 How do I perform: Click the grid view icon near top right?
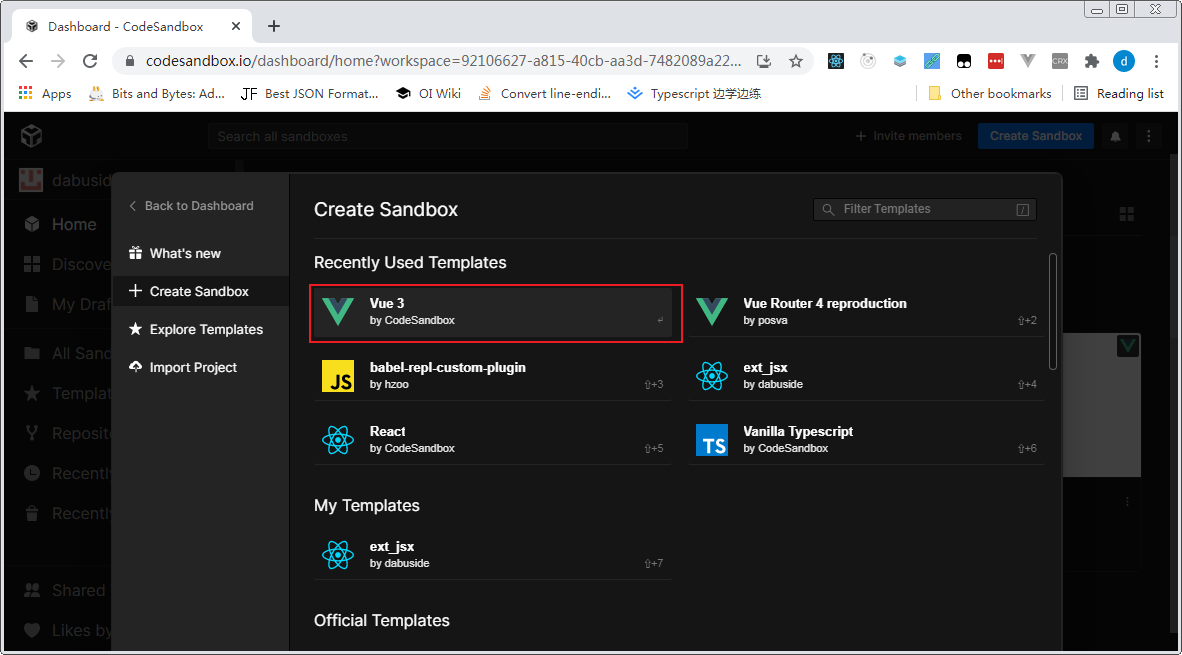coord(1127,213)
